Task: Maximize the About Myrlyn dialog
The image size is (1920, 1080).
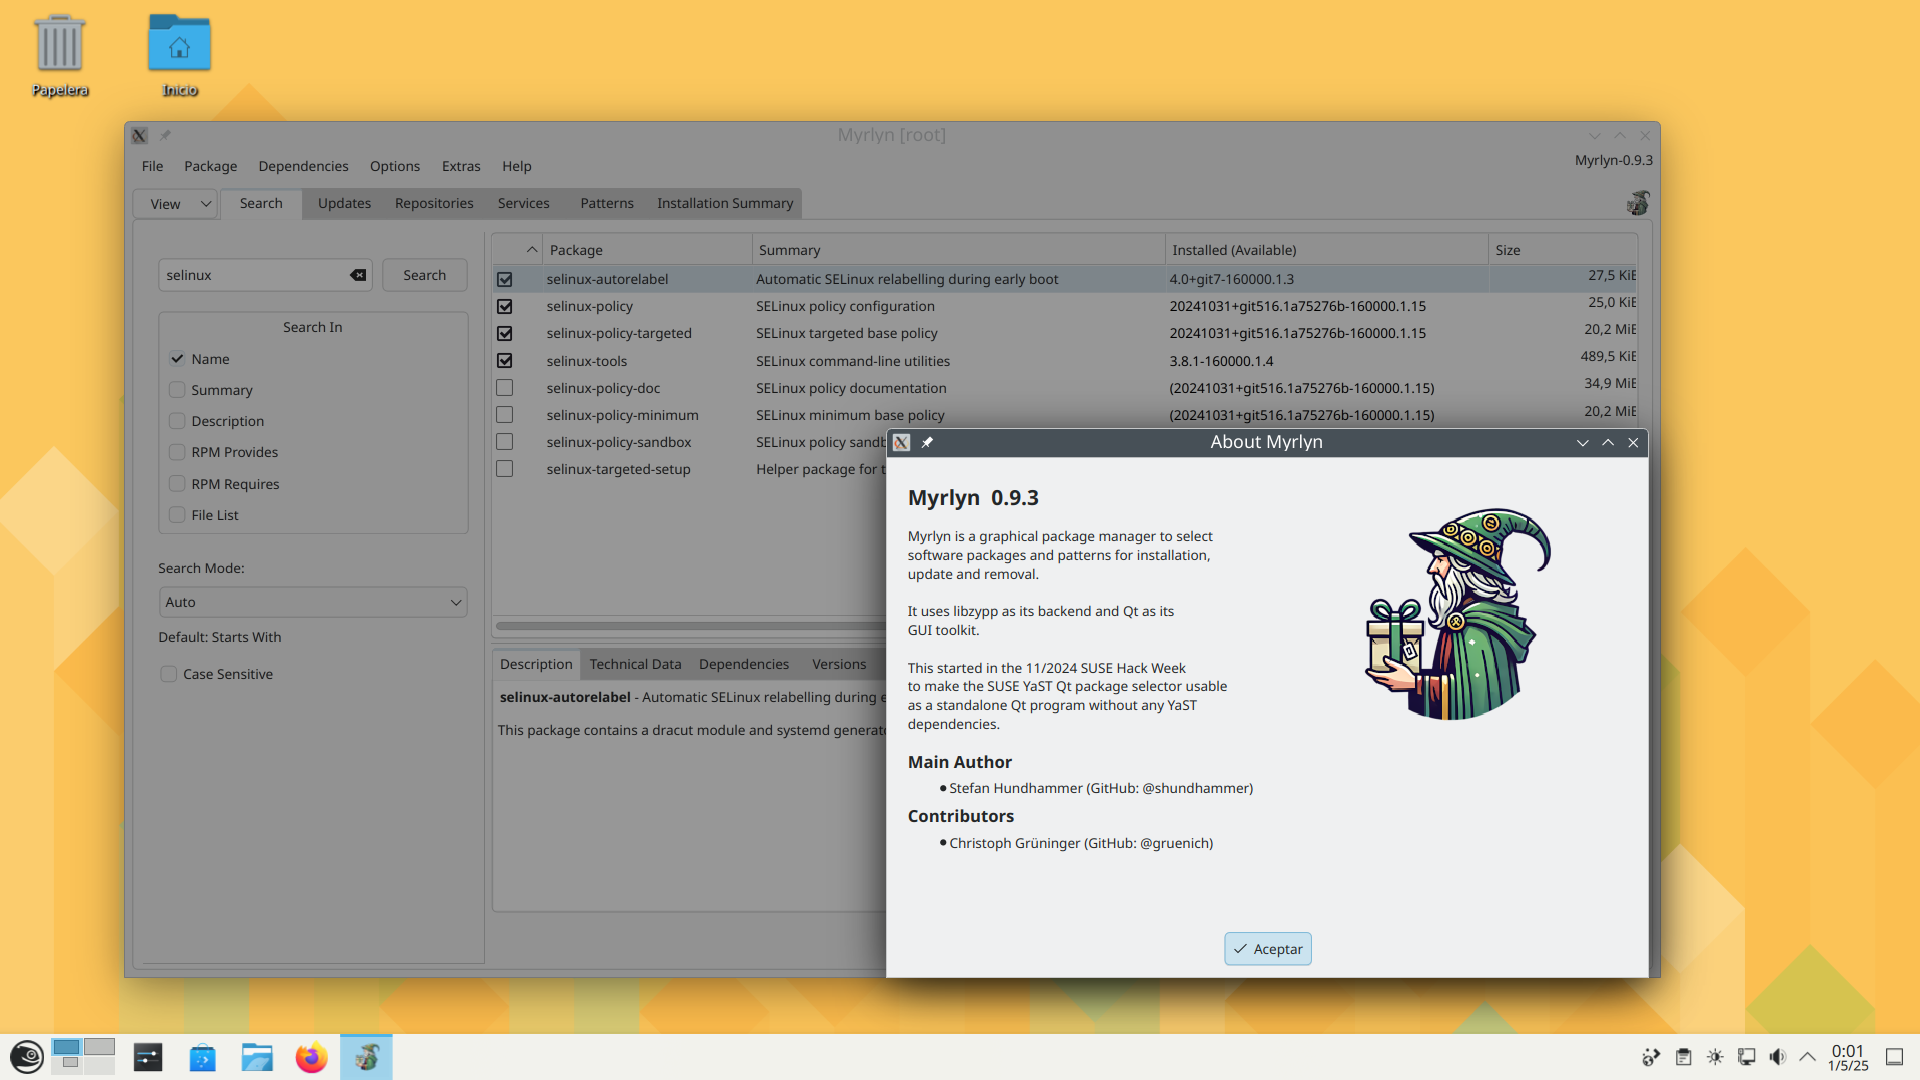Action: click(x=1608, y=442)
